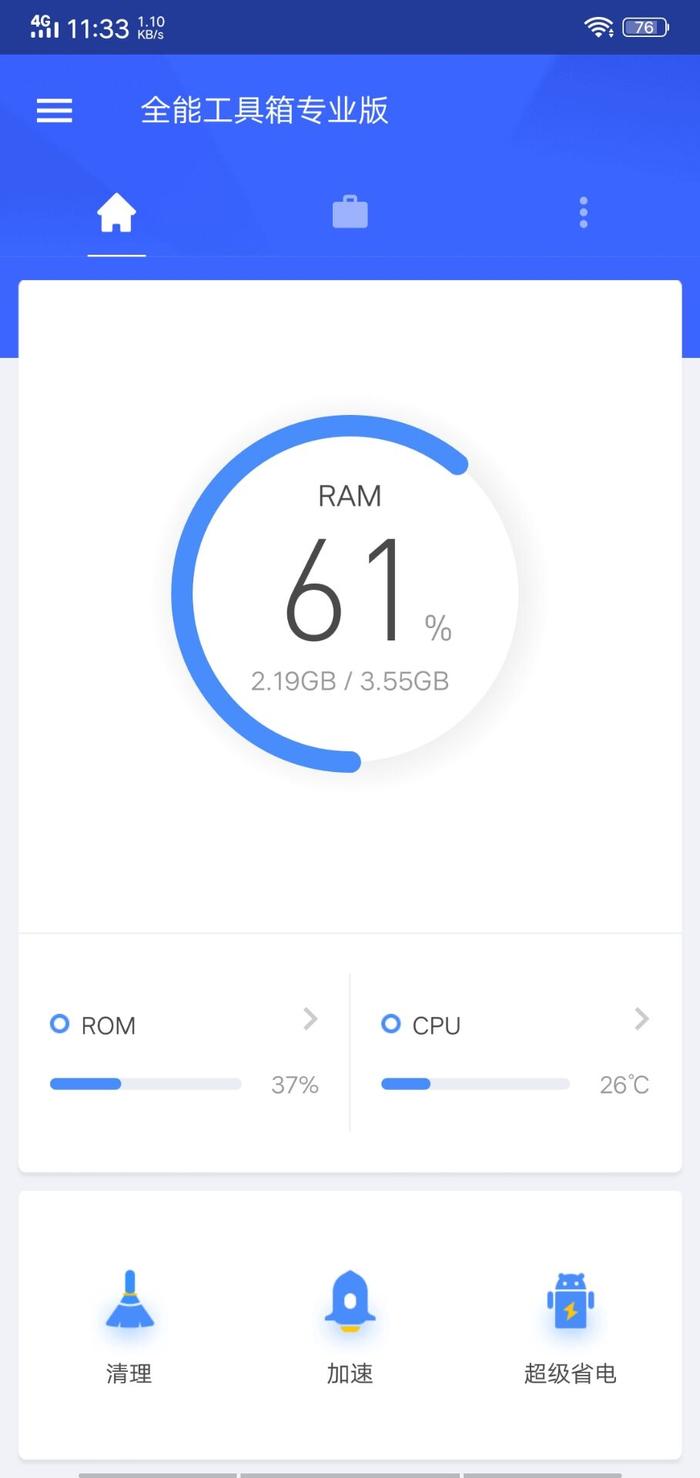700x1478 pixels.
Task: Tap the android battery 超级省电 icon
Action: [570, 1301]
